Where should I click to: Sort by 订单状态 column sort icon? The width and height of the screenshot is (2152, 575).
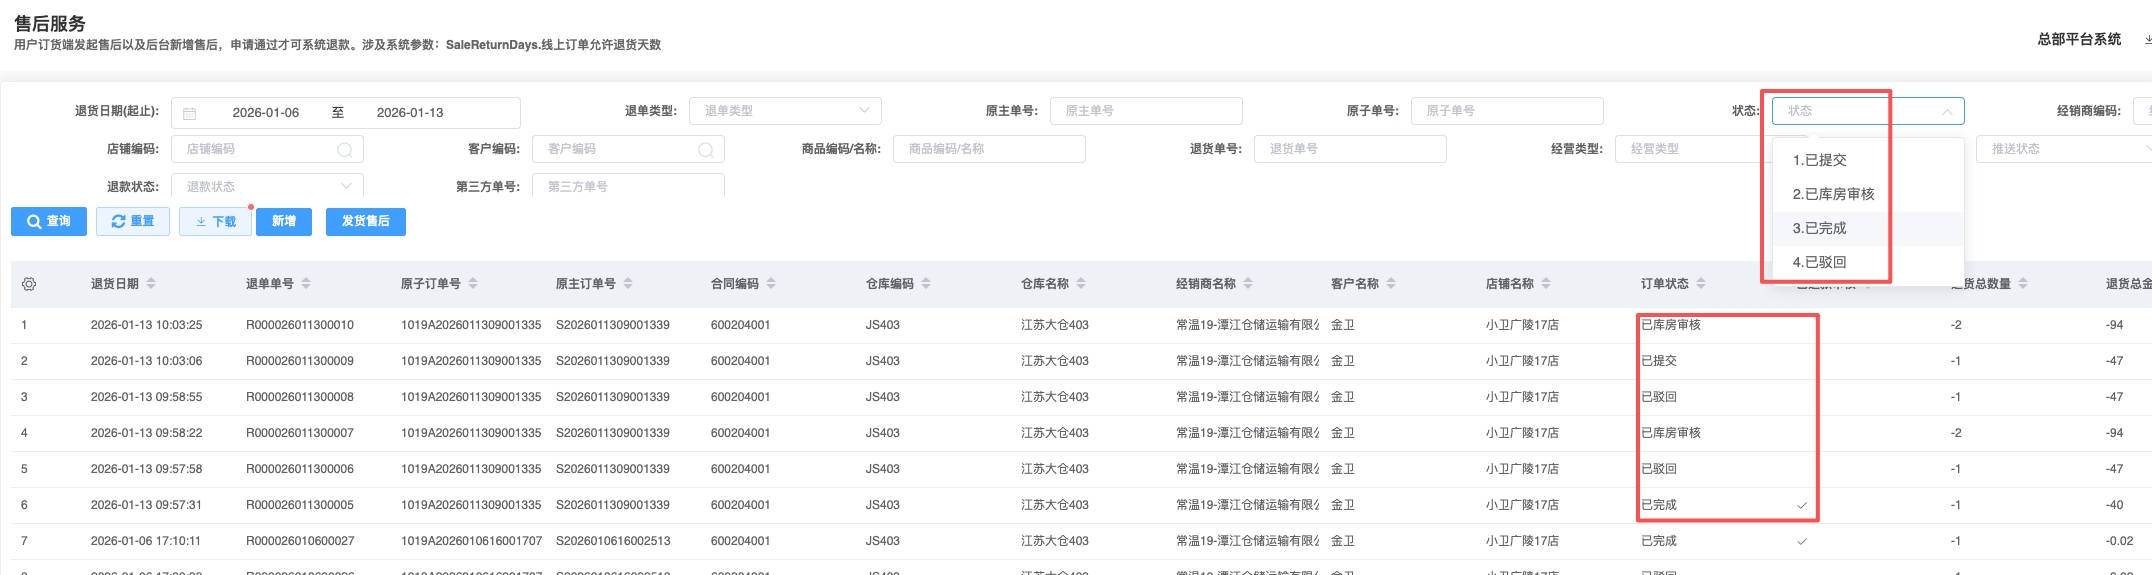[1701, 284]
